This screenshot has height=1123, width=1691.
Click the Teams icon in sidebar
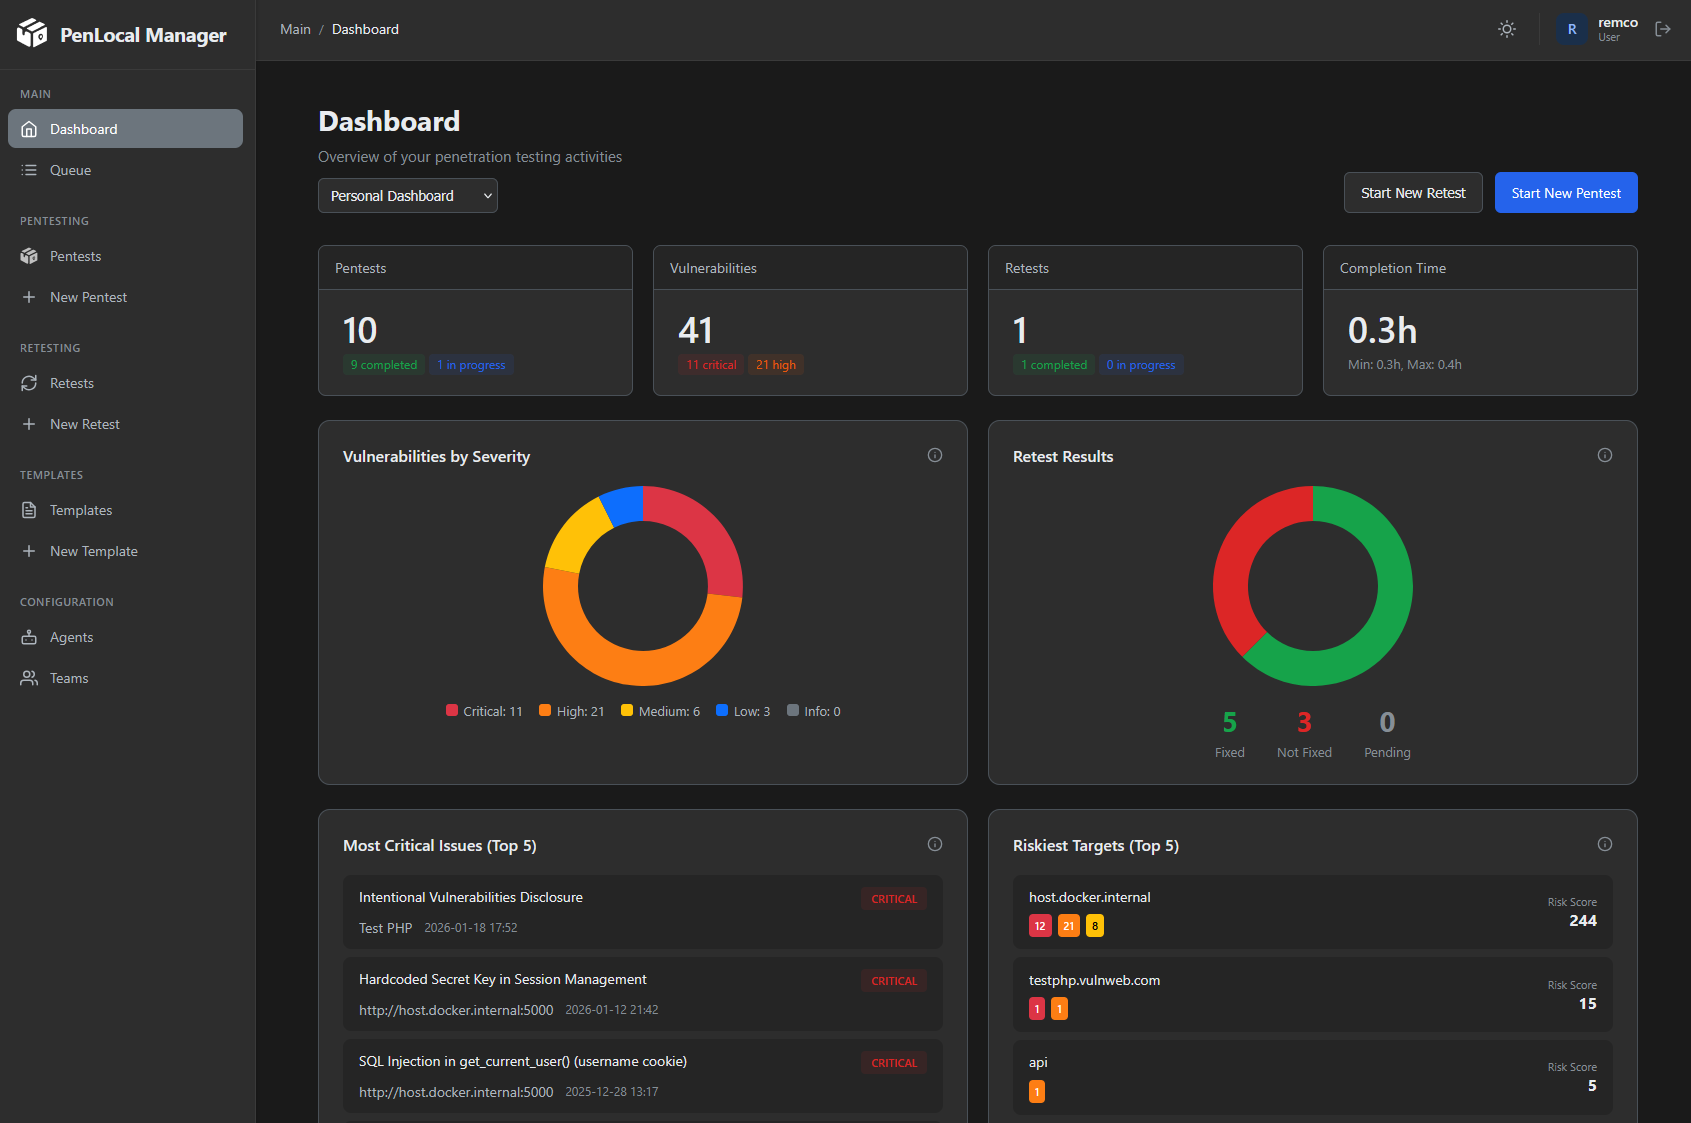(29, 678)
